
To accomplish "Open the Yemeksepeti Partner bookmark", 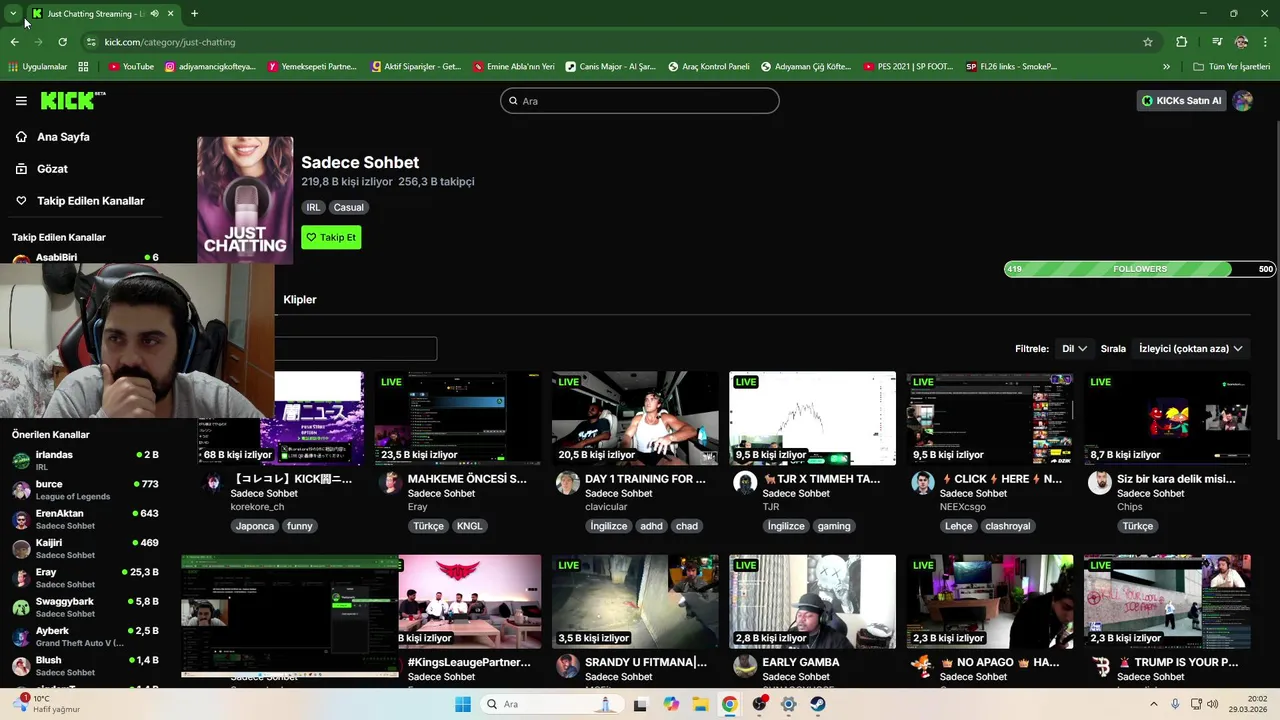I will pos(311,67).
